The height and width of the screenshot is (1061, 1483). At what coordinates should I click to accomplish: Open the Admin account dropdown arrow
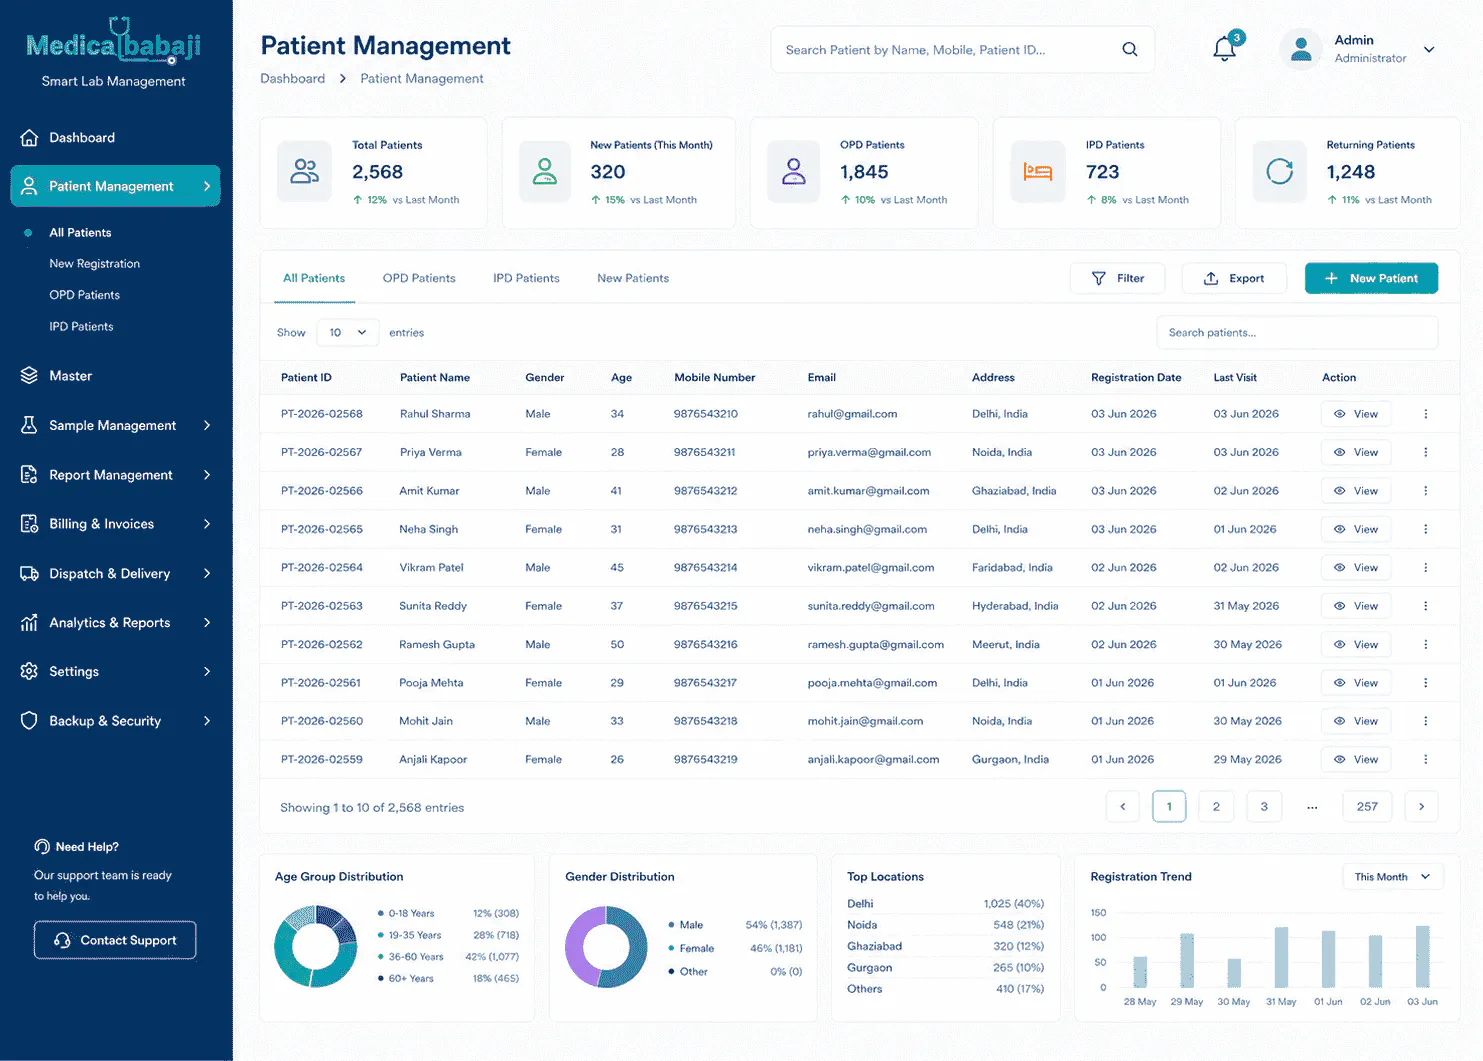click(1429, 49)
